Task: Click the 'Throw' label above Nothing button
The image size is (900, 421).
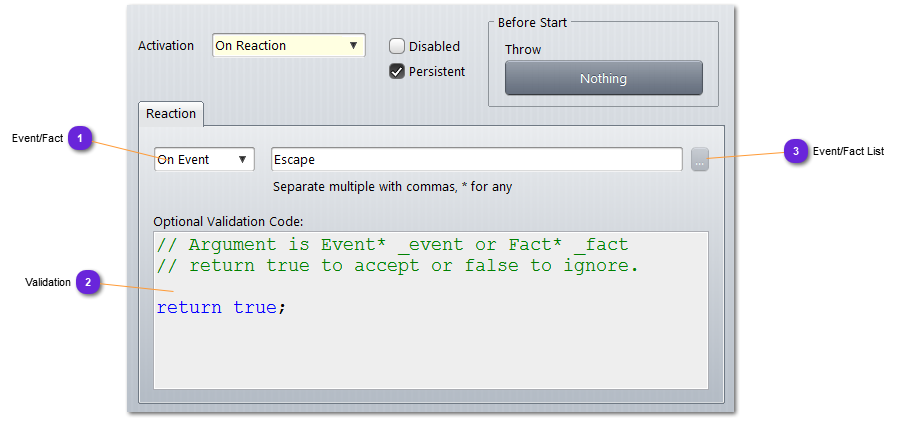Action: (x=523, y=50)
